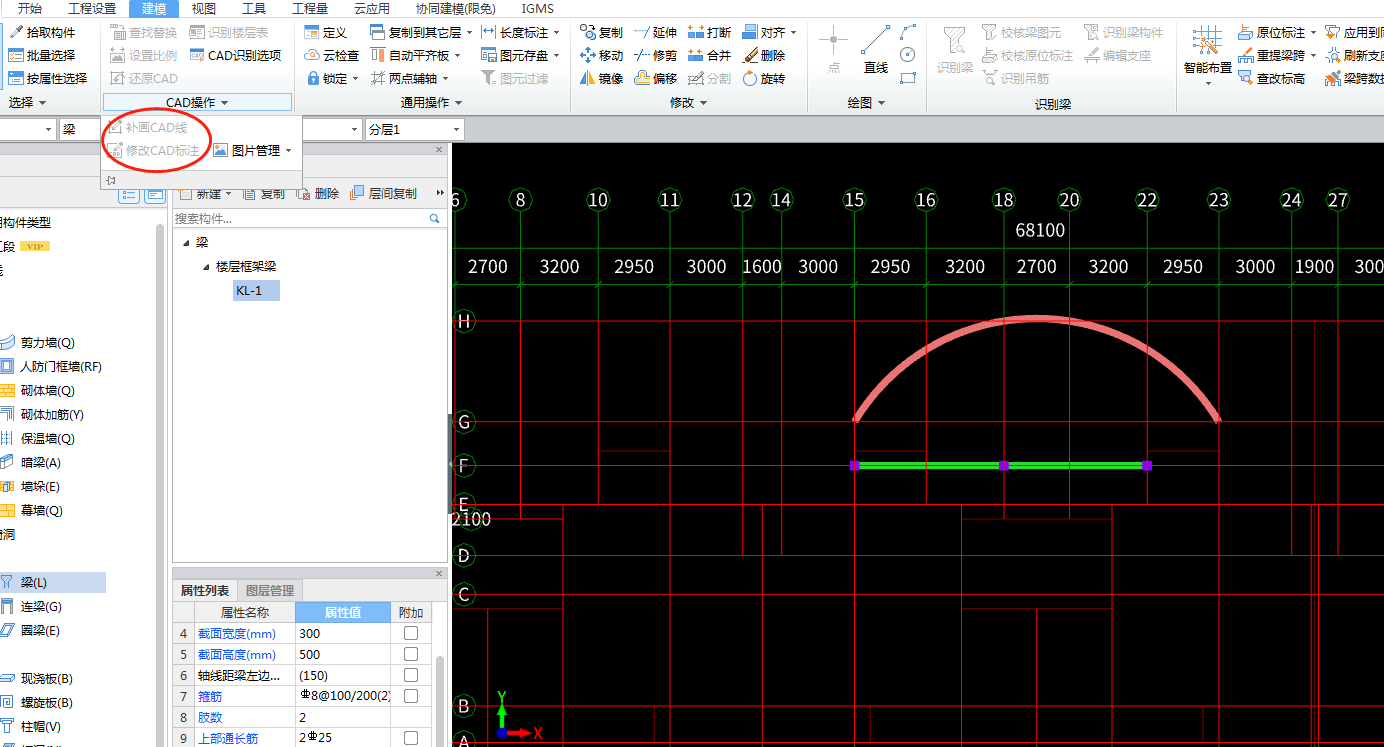Open the 定义 definition tool
The image size is (1384, 747).
(x=326, y=33)
